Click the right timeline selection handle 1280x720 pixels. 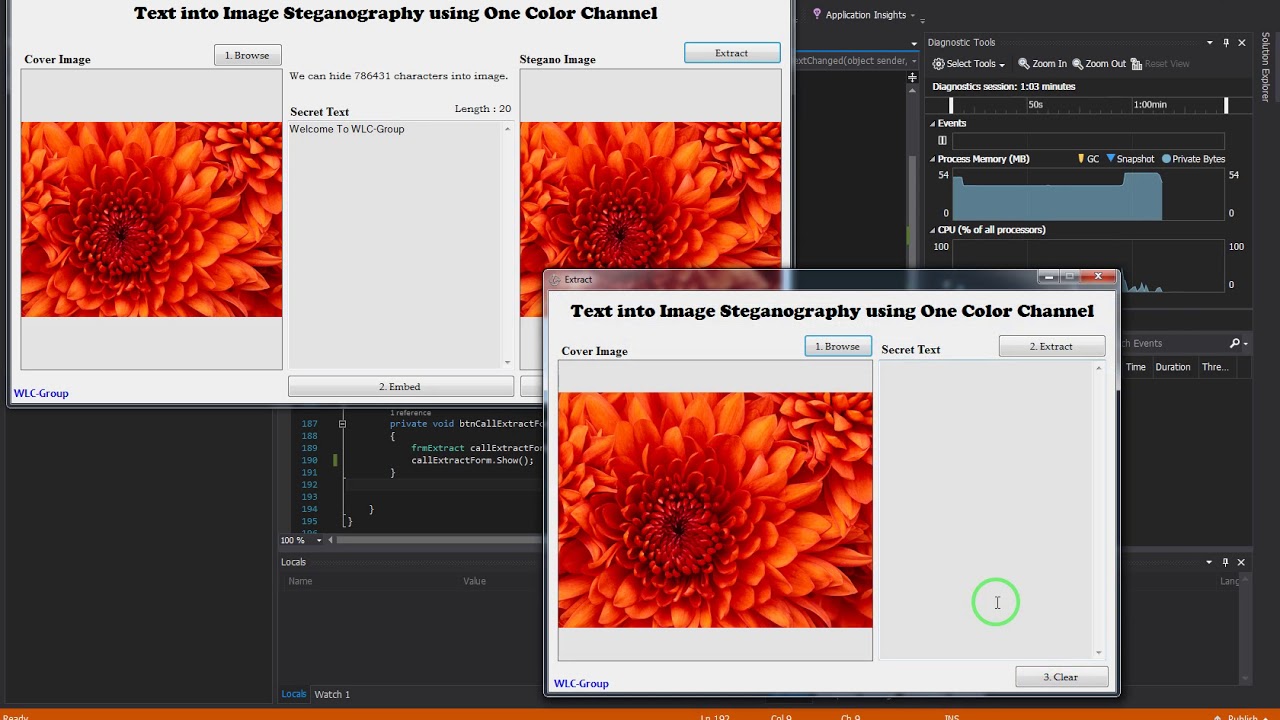click(x=1226, y=105)
